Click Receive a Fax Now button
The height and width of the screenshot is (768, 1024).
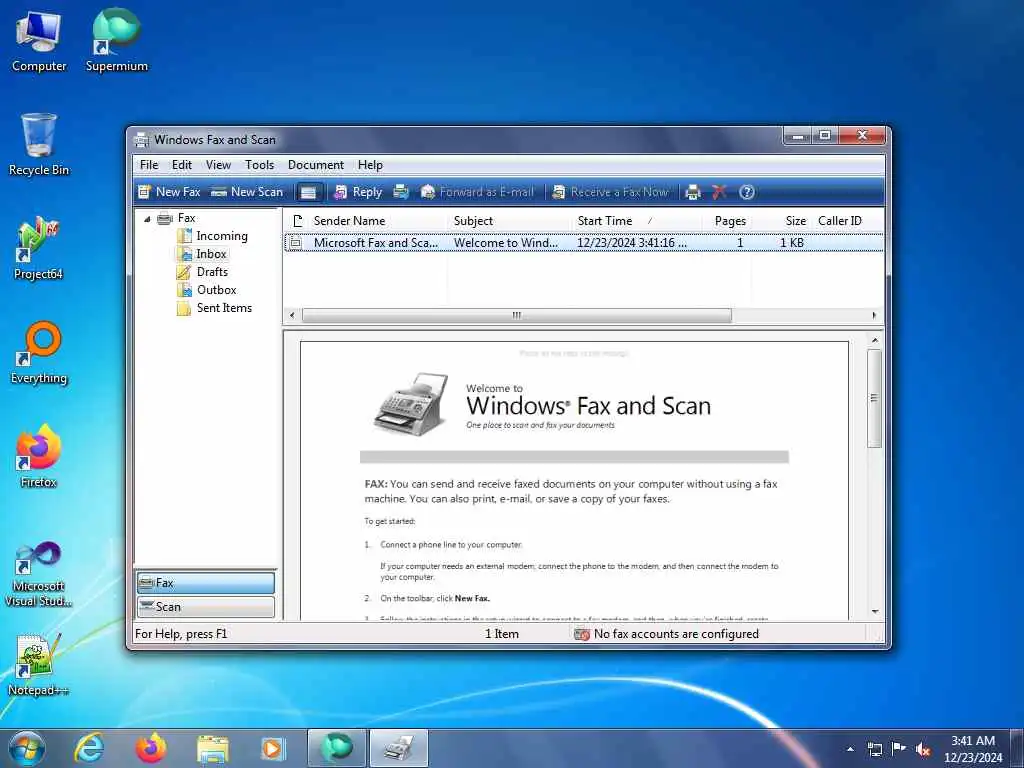pyautogui.click(x=610, y=192)
